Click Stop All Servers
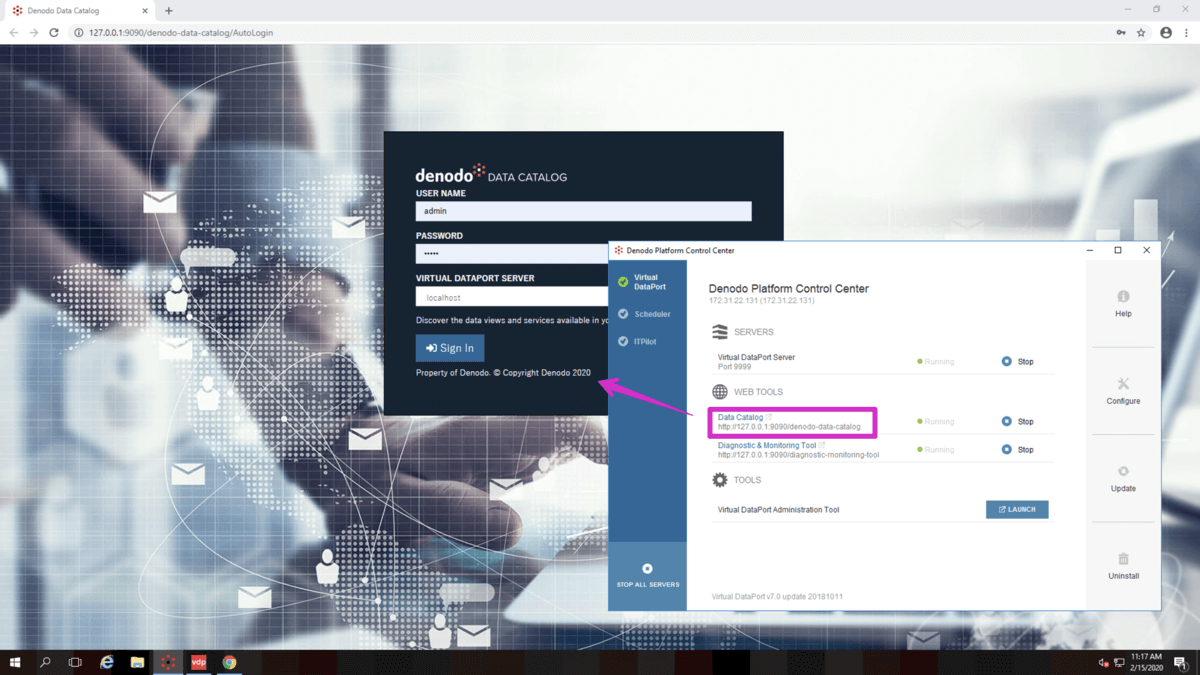This screenshot has height=675, width=1200. click(x=647, y=575)
